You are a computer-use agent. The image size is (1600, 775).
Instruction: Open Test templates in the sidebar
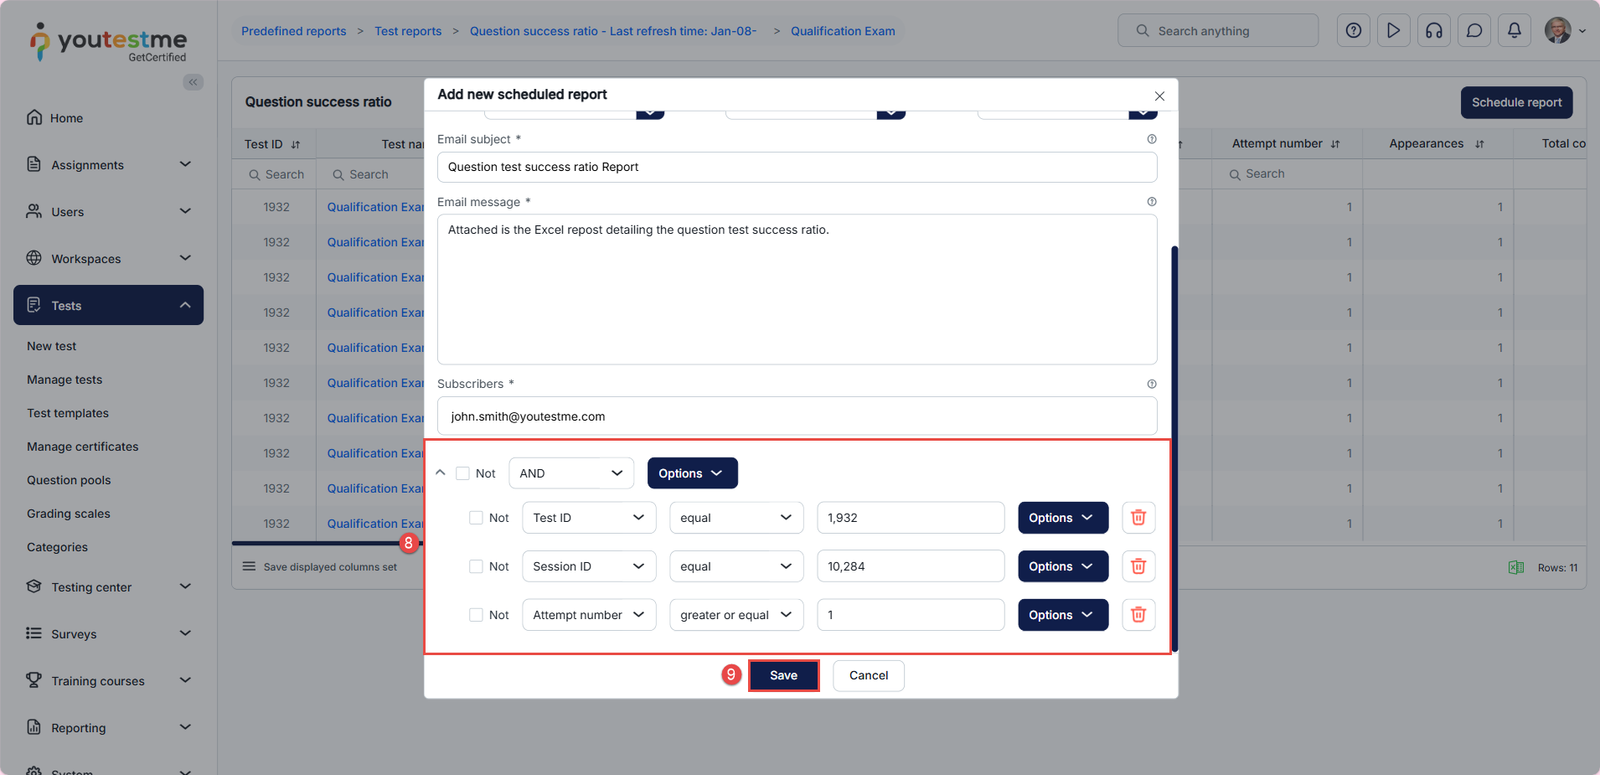(68, 413)
